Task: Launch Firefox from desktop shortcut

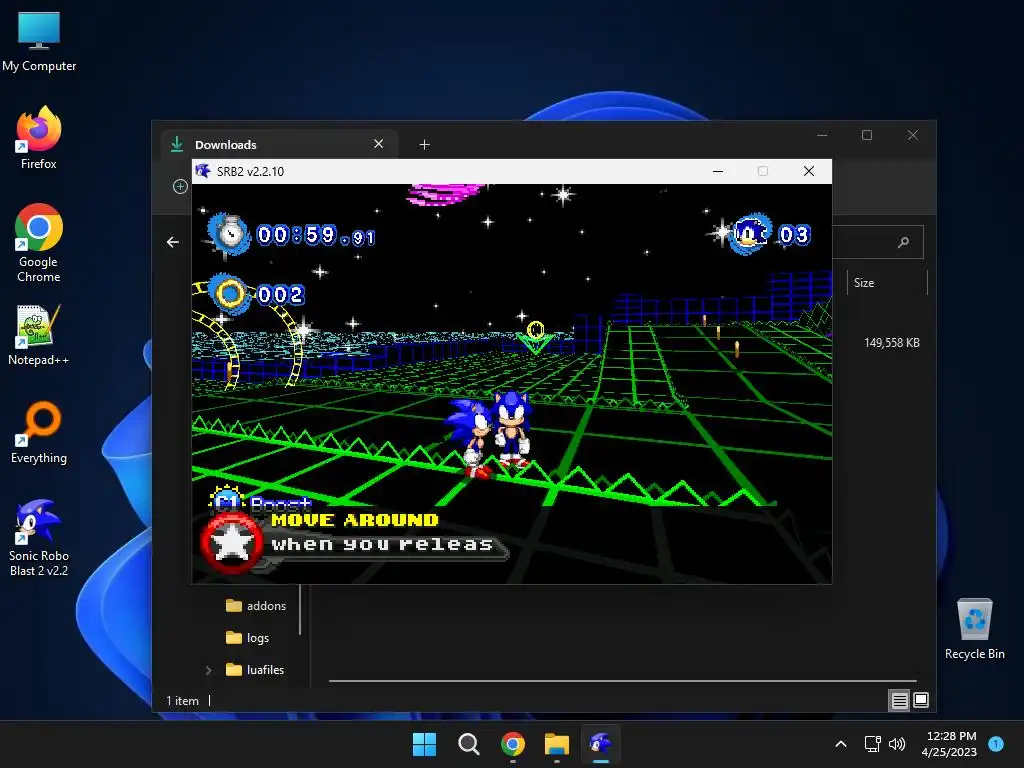Action: tap(39, 138)
